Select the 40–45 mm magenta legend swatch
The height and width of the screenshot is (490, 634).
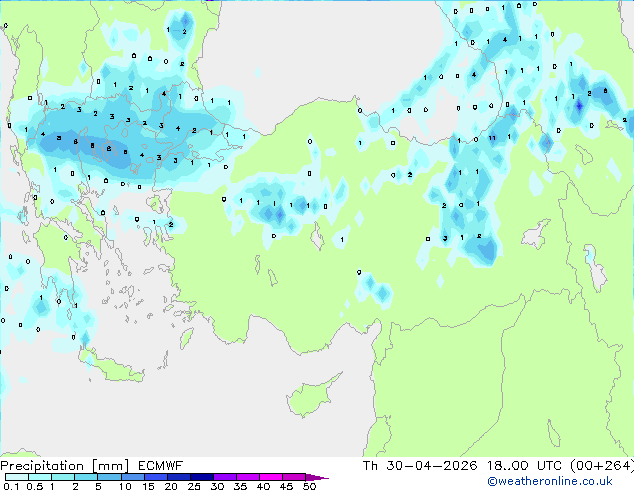coord(271,477)
